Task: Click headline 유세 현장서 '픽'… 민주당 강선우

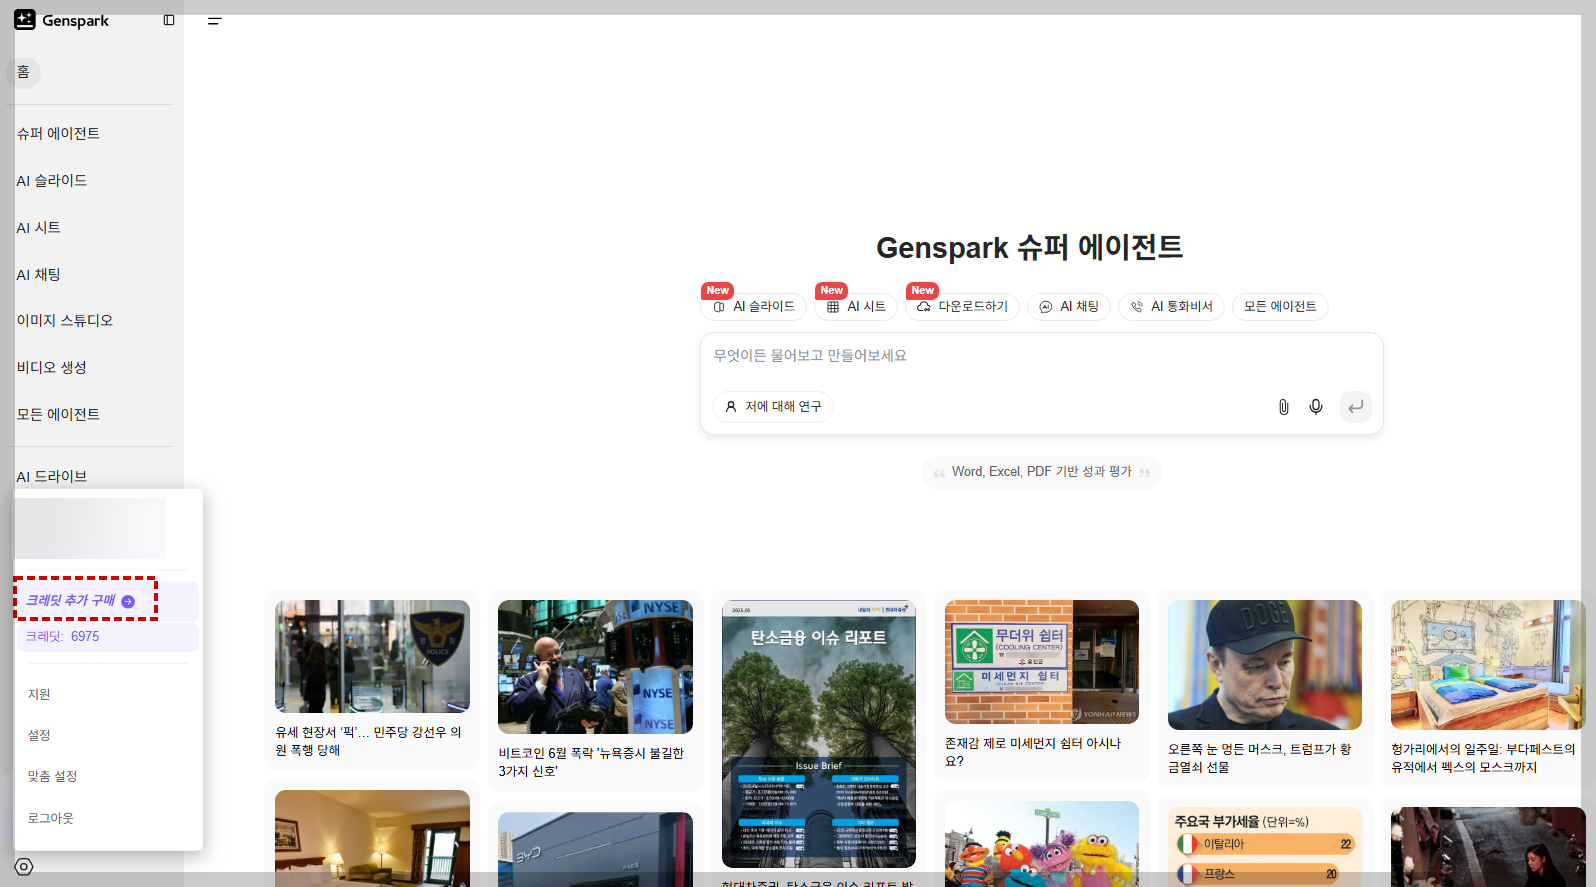Action: (x=368, y=741)
